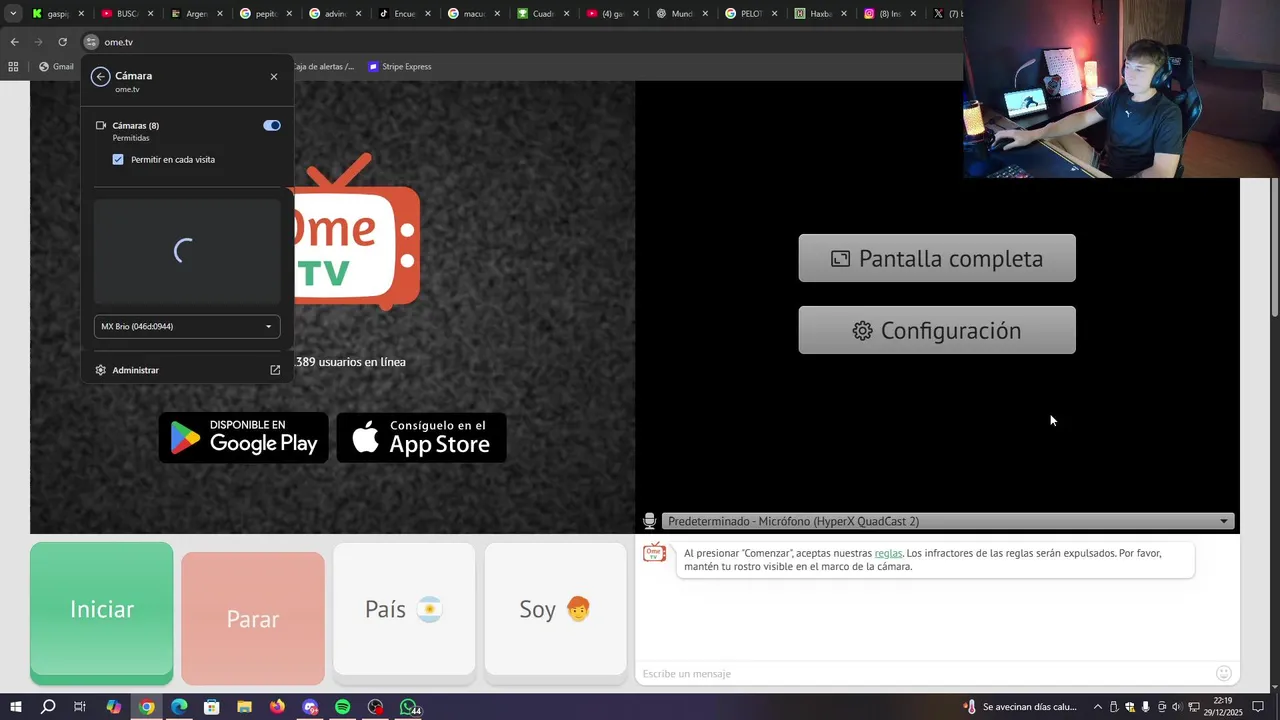Viewport: 1280px width, 720px height.
Task: Open Copilot from the taskbar
Action: pos(114,707)
